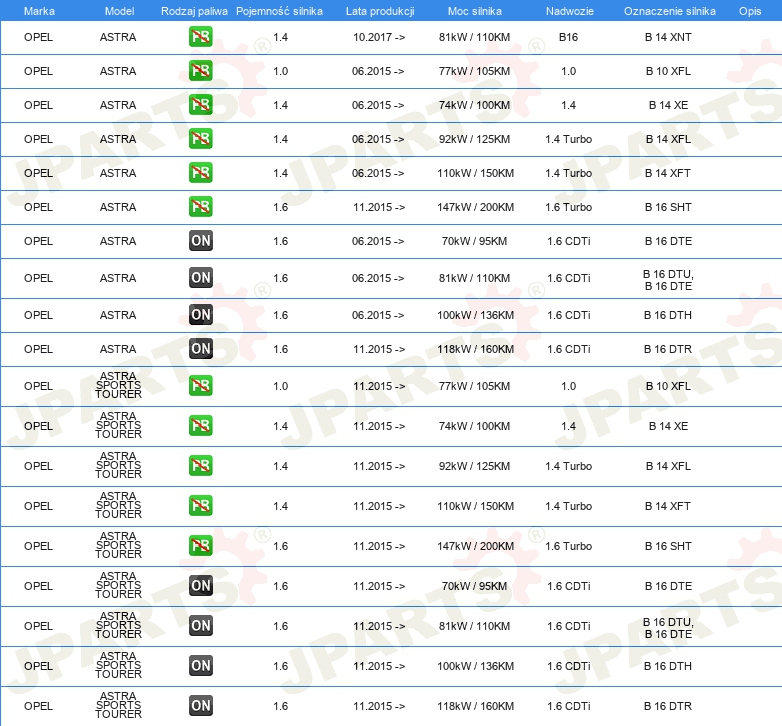Screen dimensions: 782x726
Task: Select the B16 body cell in first row
Action: click(x=568, y=38)
